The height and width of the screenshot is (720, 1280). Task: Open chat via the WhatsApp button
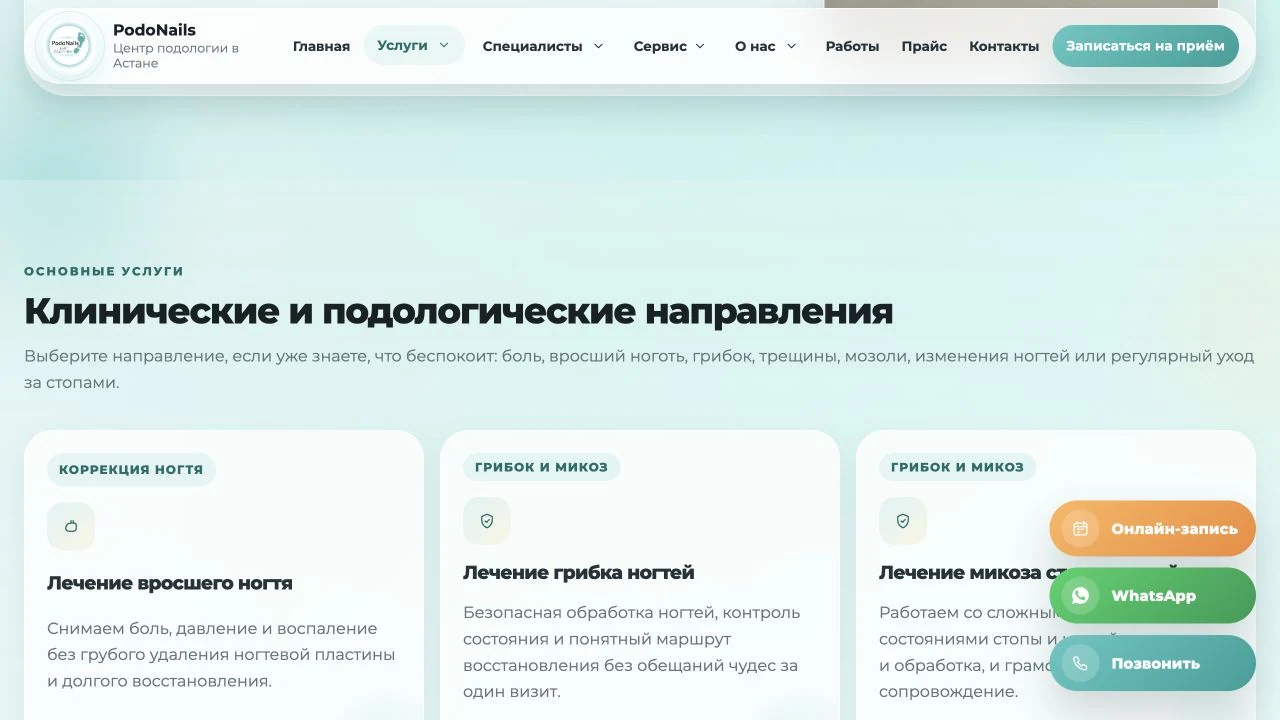1152,596
